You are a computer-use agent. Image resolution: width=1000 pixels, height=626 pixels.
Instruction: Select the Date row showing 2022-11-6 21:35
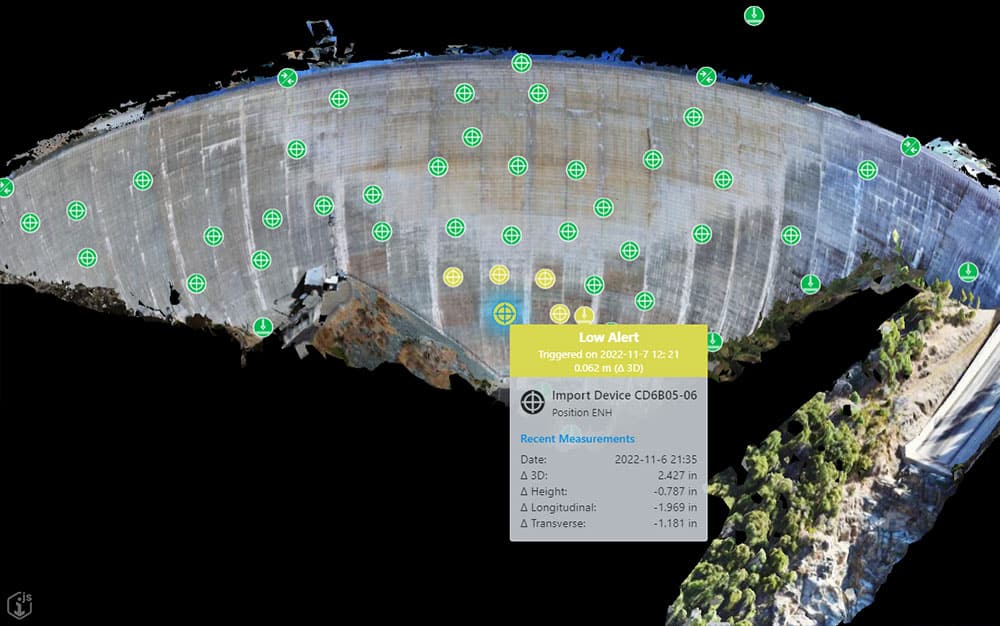[608, 459]
